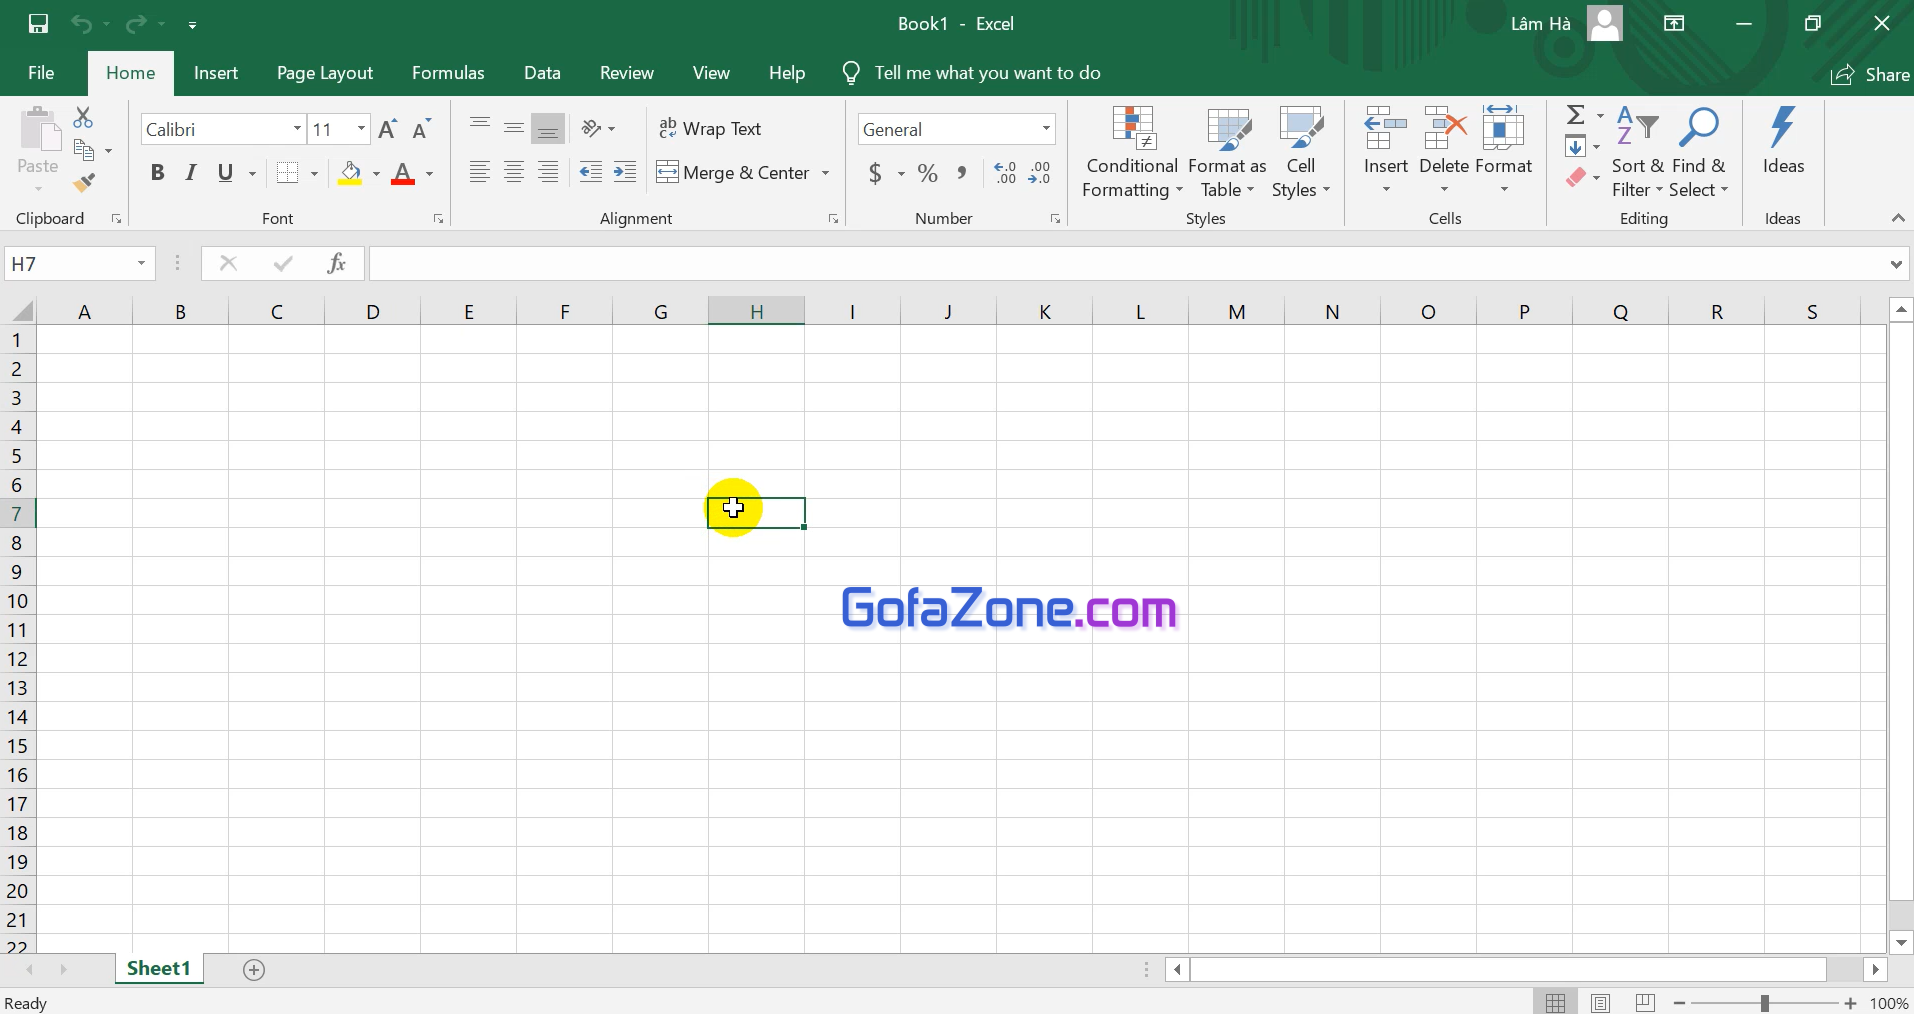Click the Wrap Text button
Screen dimensions: 1914x1014
tap(711, 128)
